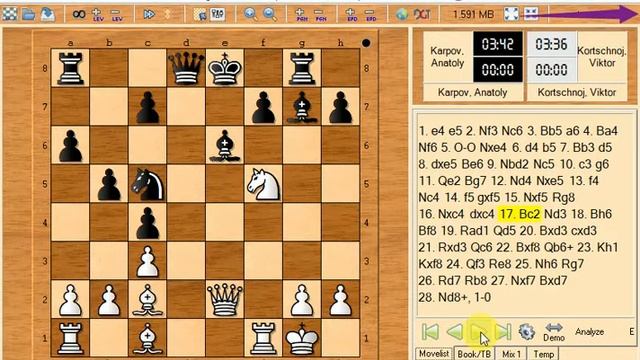Start infinite analysis with the infinity icon
Image resolution: width=640 pixels, height=360 pixels.
(79, 14)
